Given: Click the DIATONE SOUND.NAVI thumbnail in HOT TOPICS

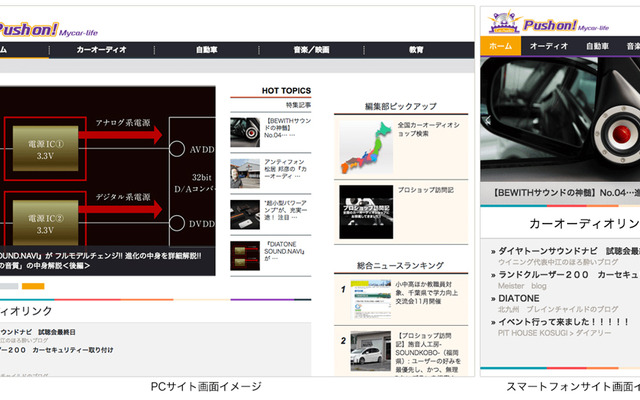Looking at the screenshot, I should [245, 256].
